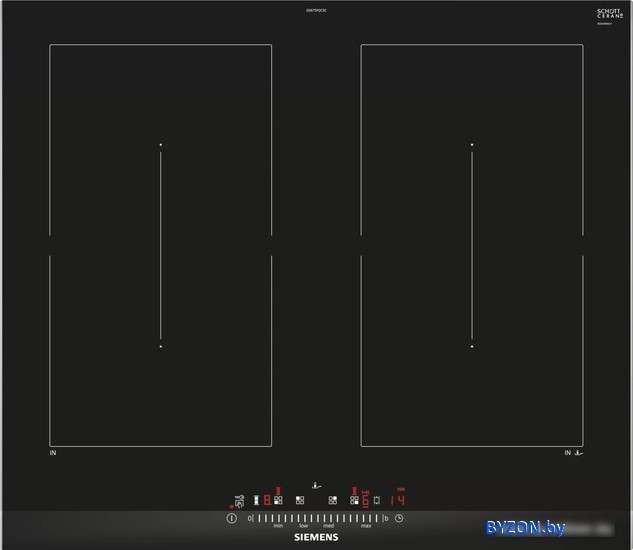Click the SCHOTT CERAN logo
Screen dimensions: 633x550
click(610, 13)
